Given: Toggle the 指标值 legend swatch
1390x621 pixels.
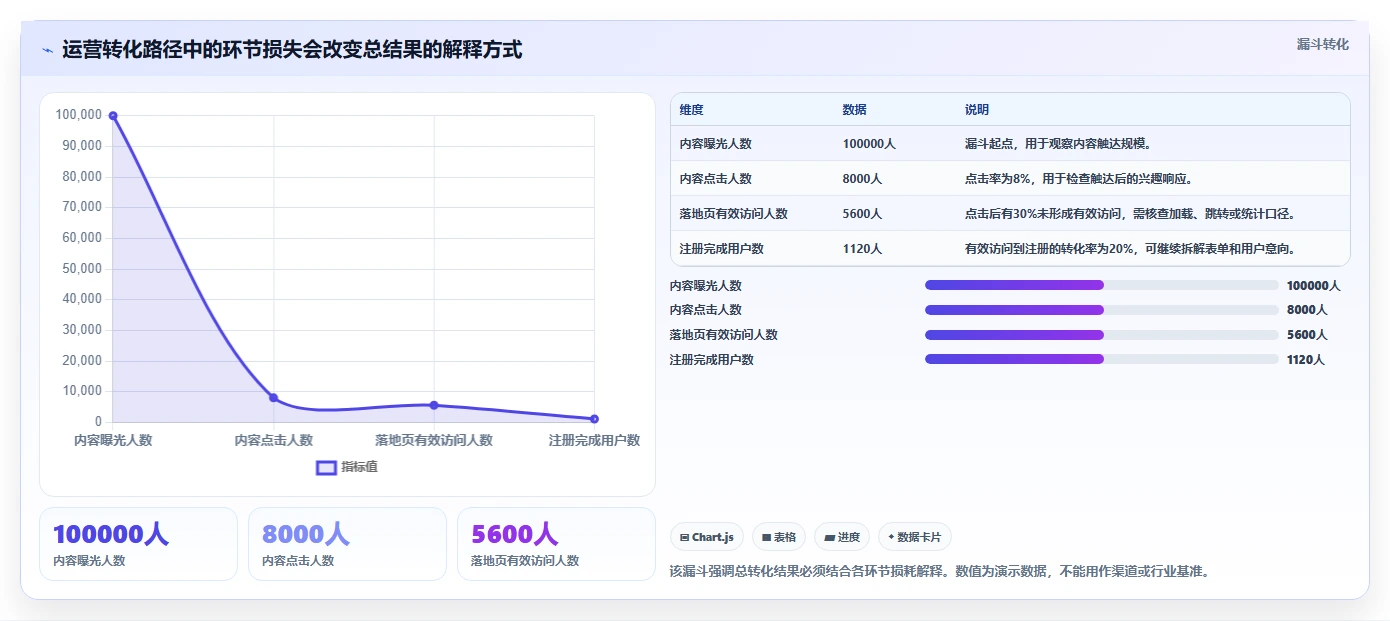Looking at the screenshot, I should tap(326, 467).
